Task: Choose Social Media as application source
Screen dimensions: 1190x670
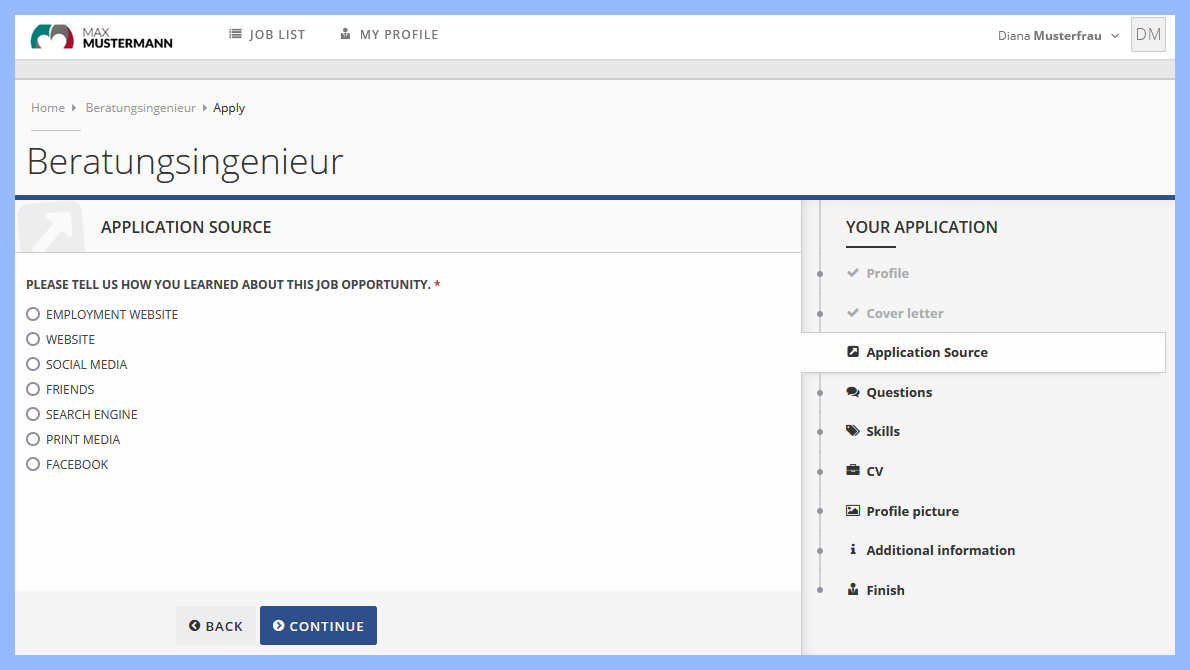Action: point(33,364)
